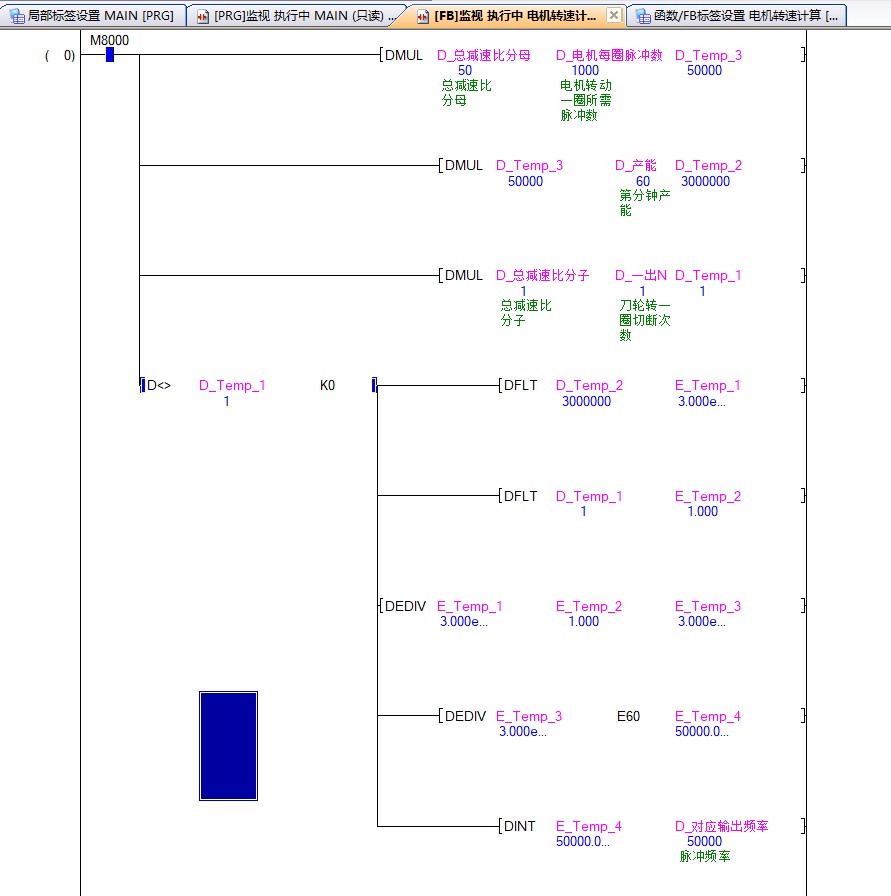
Task: Select the M8000 contact on the ladder
Action: pyautogui.click(x=109, y=55)
